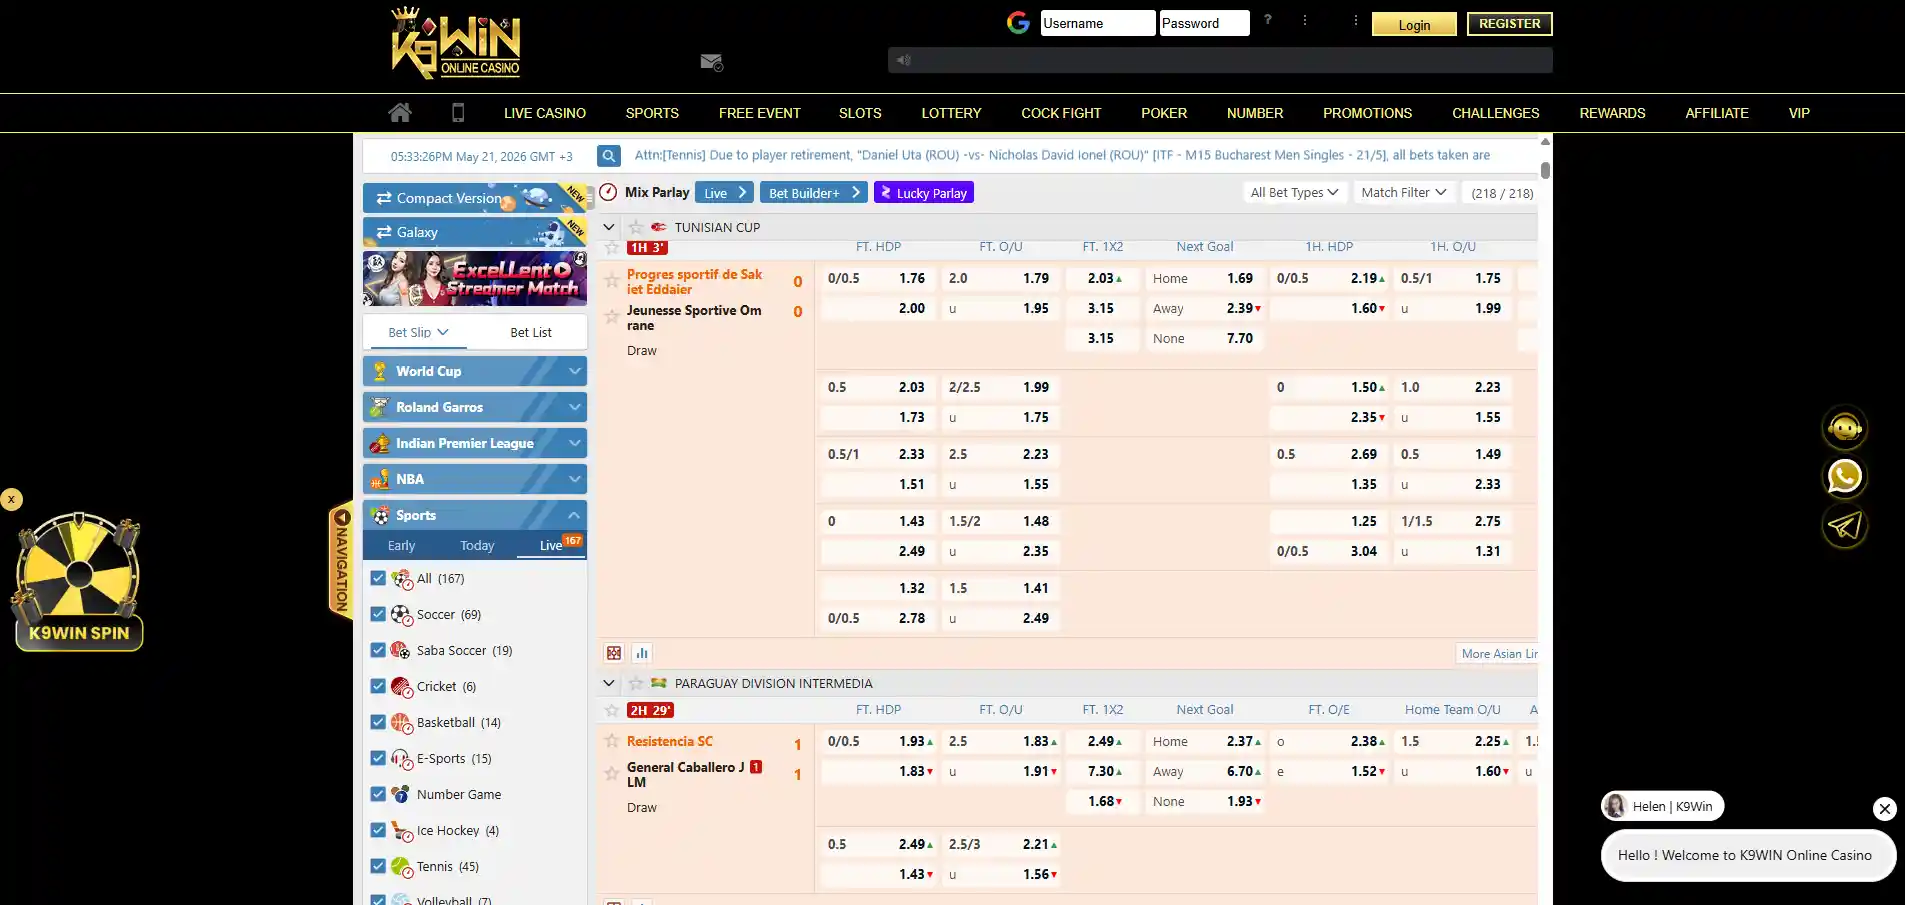Click the blue search magnifier icon

(608, 156)
